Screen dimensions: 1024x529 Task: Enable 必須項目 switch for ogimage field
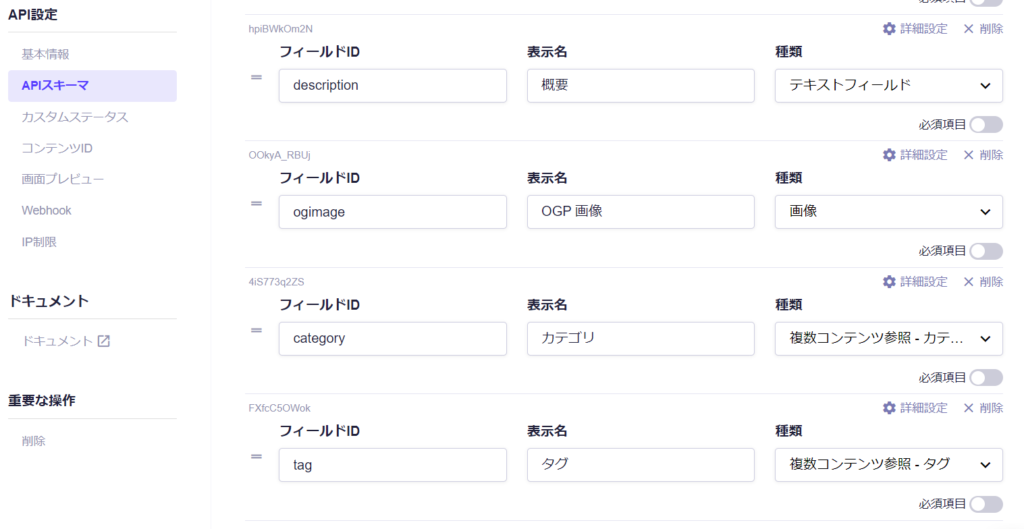(x=985, y=251)
